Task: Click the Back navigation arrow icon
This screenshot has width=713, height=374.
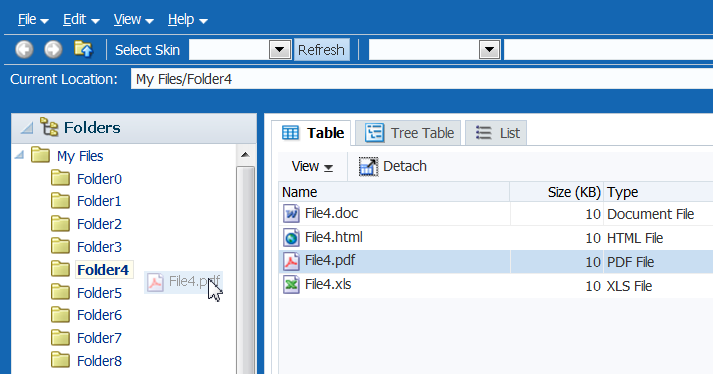Action: point(24,49)
